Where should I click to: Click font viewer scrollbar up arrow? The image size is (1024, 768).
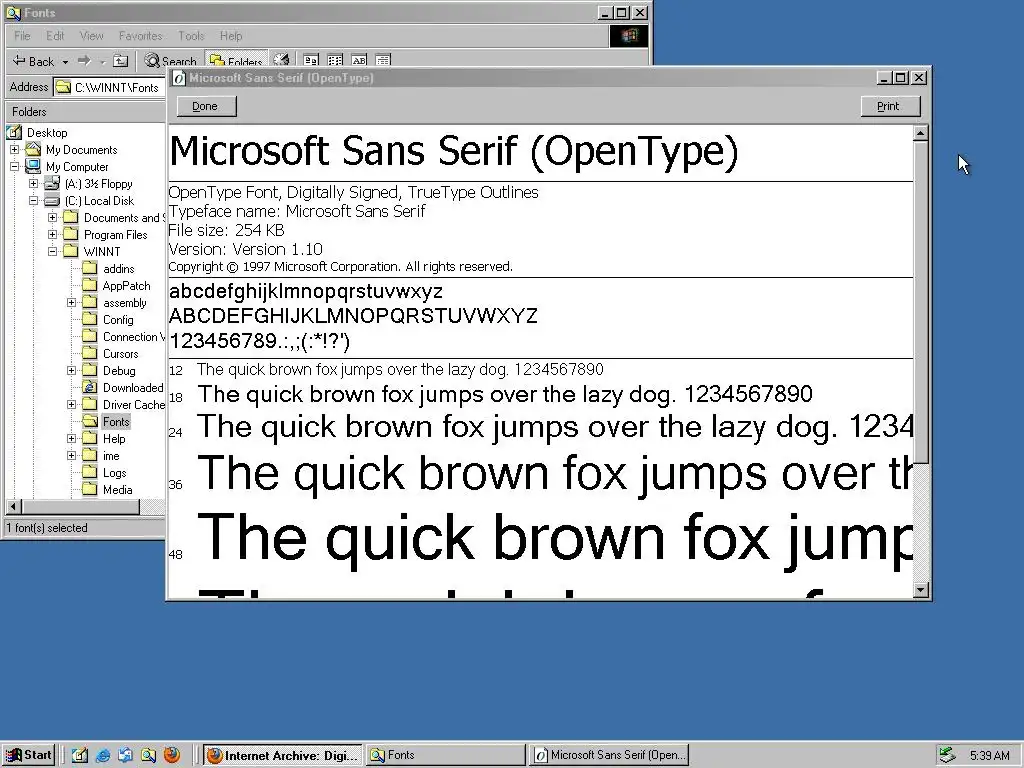click(x=920, y=133)
